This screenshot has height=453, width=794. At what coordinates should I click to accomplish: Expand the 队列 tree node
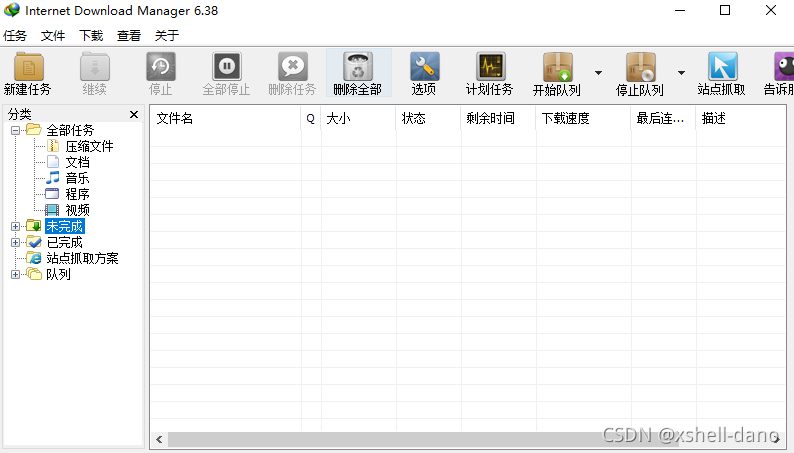(15, 274)
